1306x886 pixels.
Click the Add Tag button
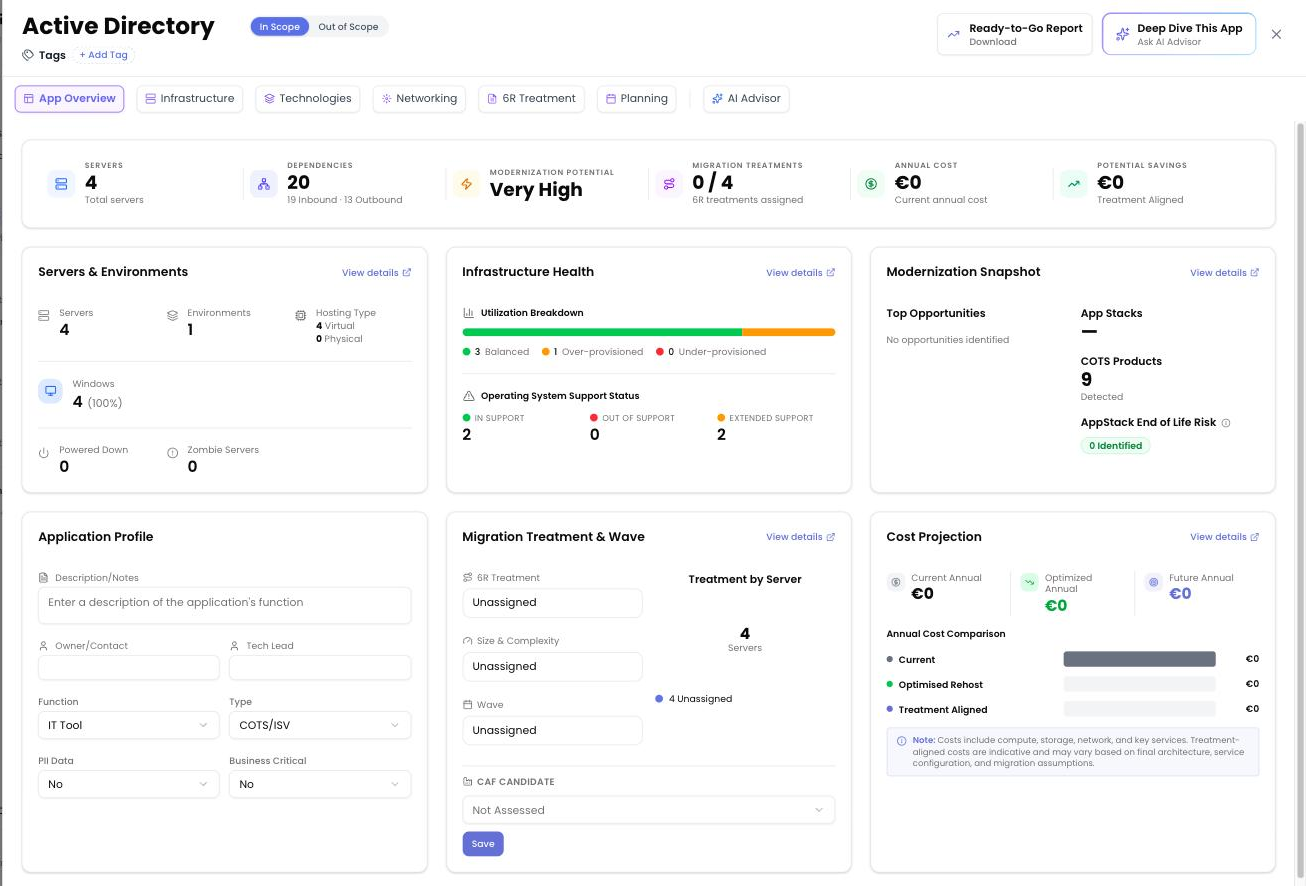pyautogui.click(x=104, y=55)
